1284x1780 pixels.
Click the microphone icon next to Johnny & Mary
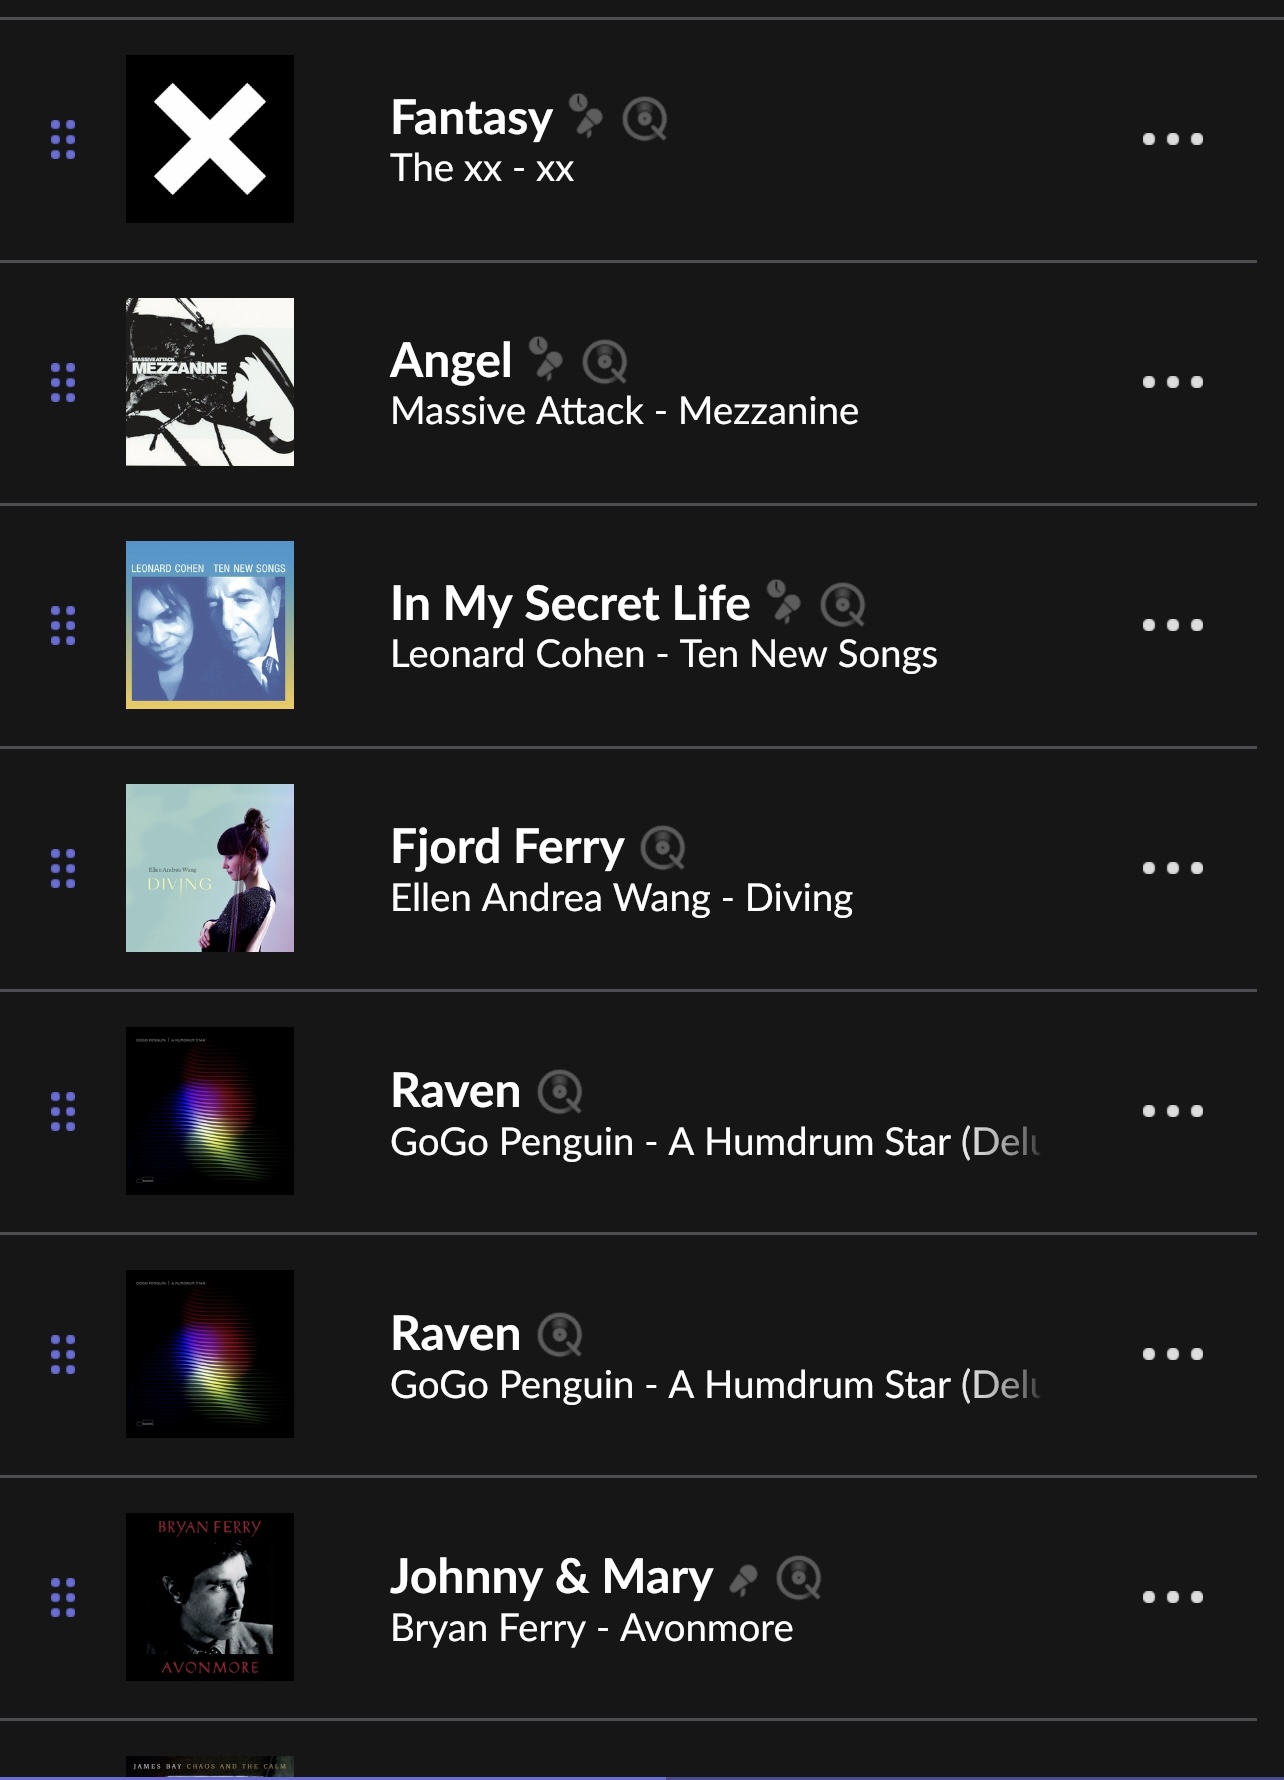[x=743, y=1579]
